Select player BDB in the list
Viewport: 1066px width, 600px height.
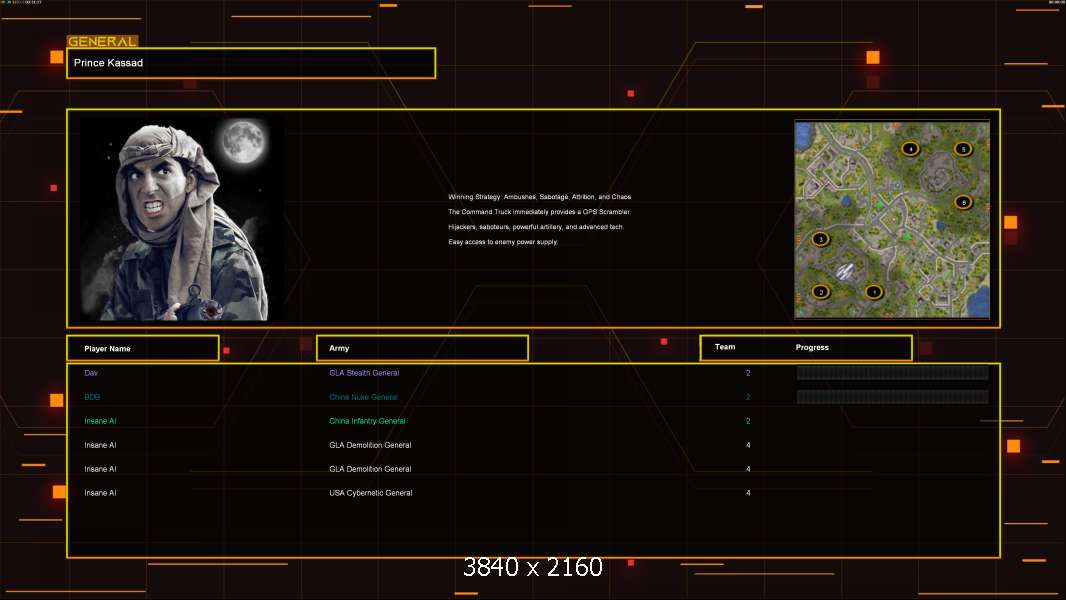click(x=92, y=397)
